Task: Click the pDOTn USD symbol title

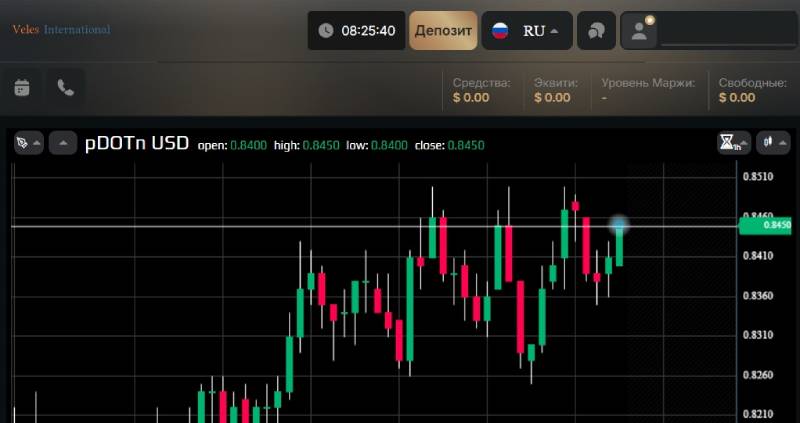Action: (x=137, y=143)
